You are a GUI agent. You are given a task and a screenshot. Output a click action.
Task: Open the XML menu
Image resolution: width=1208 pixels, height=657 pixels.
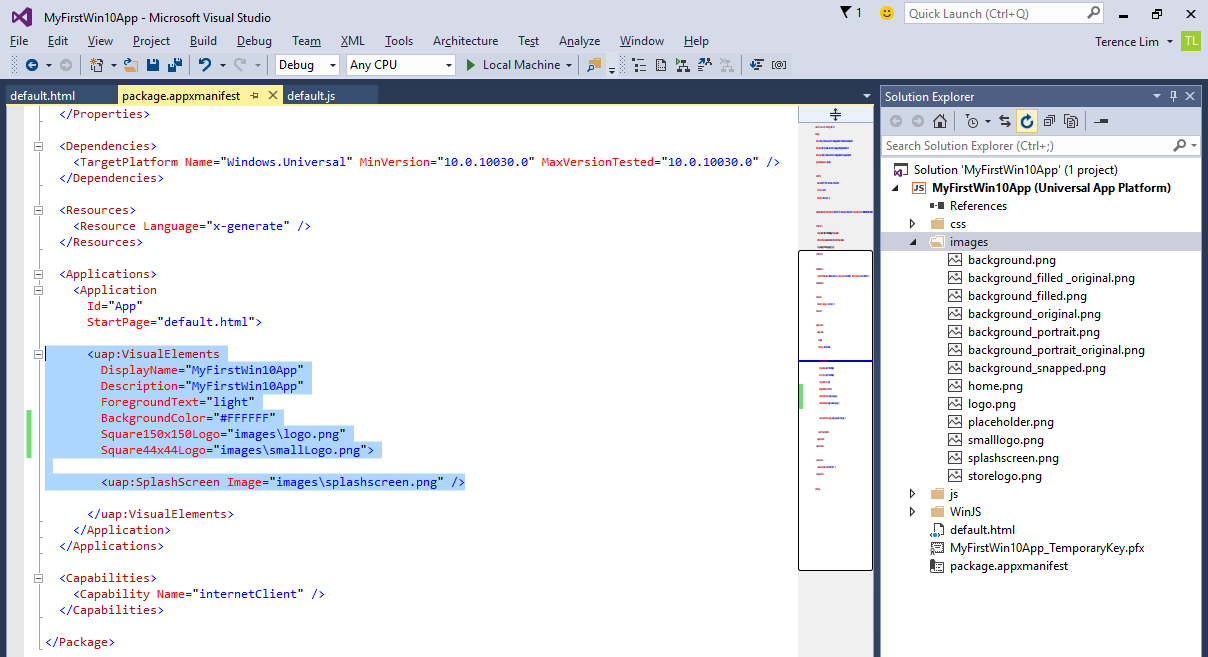pyautogui.click(x=353, y=41)
